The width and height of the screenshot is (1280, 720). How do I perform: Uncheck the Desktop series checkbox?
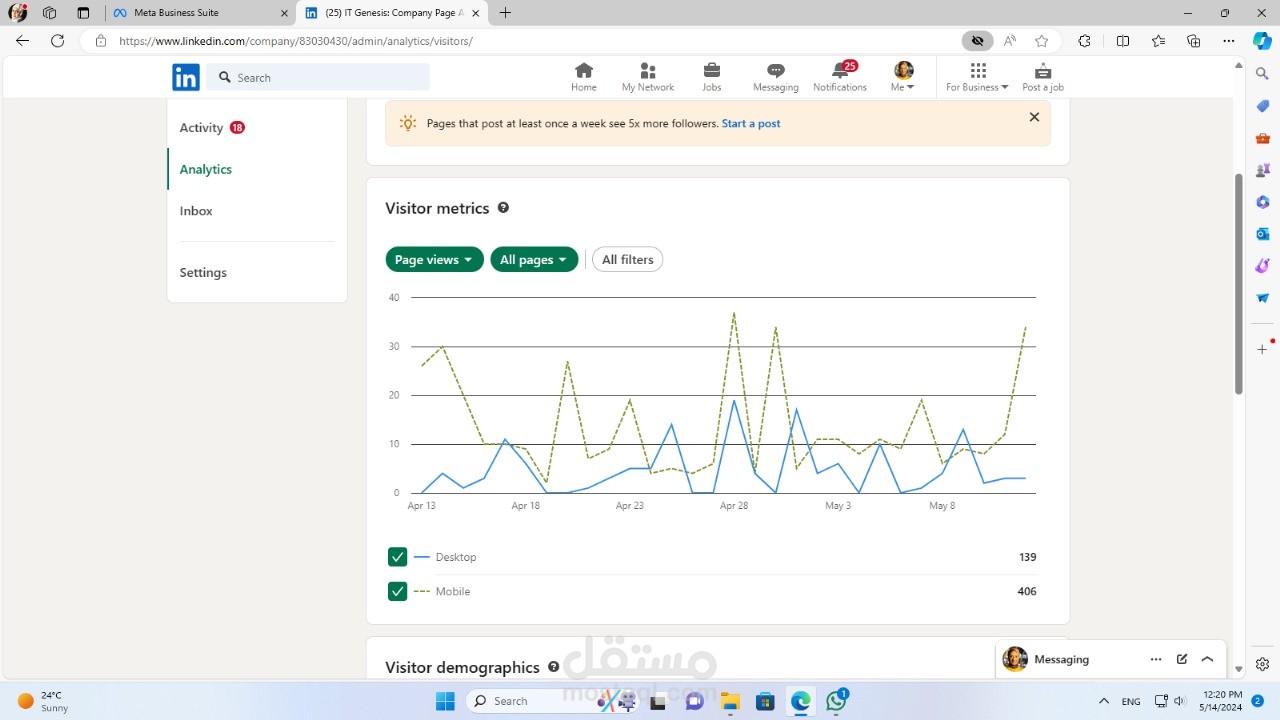point(397,557)
